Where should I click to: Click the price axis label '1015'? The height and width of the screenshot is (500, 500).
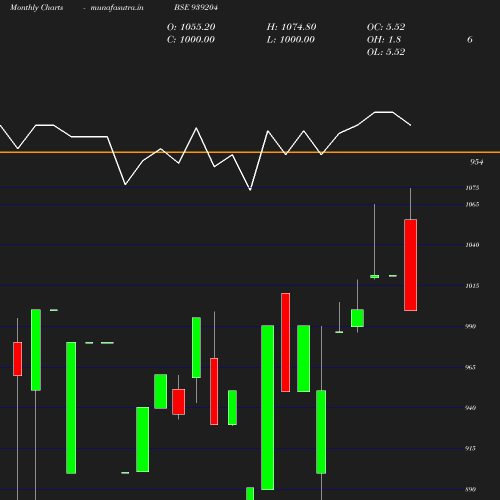(472, 286)
